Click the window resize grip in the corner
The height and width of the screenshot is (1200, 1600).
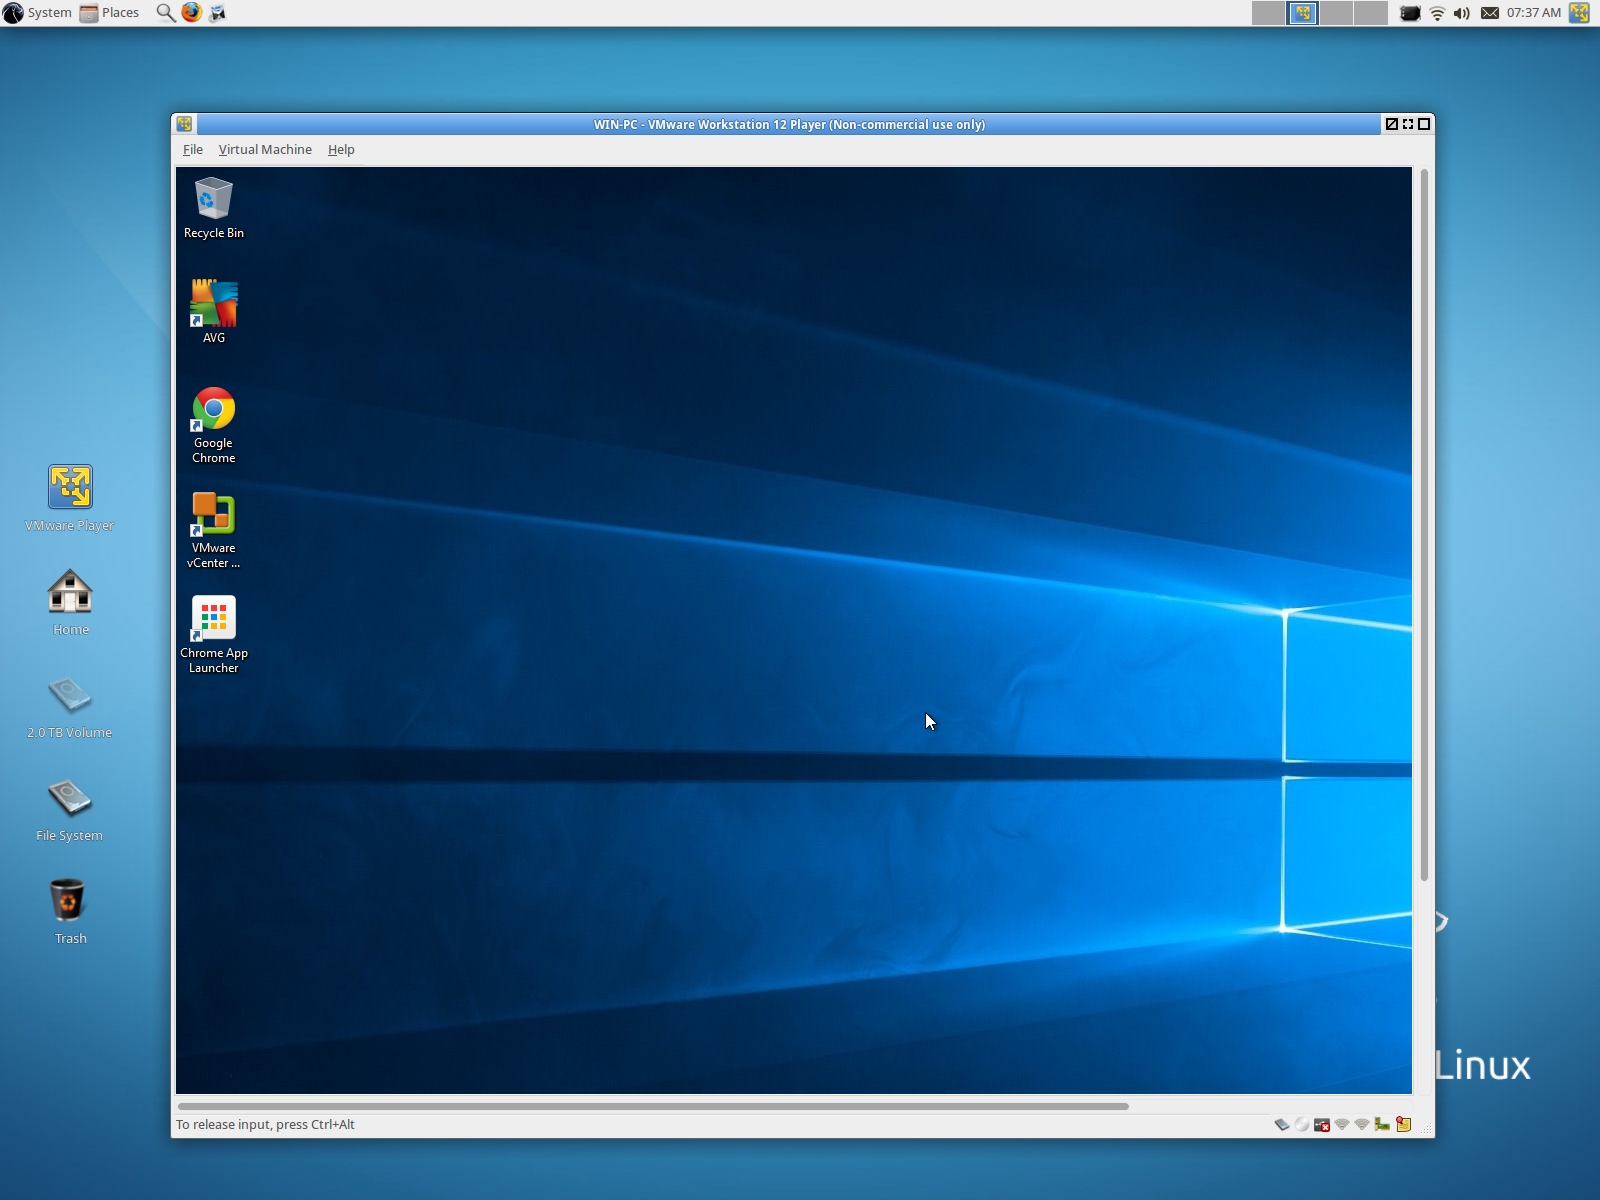(1427, 1130)
